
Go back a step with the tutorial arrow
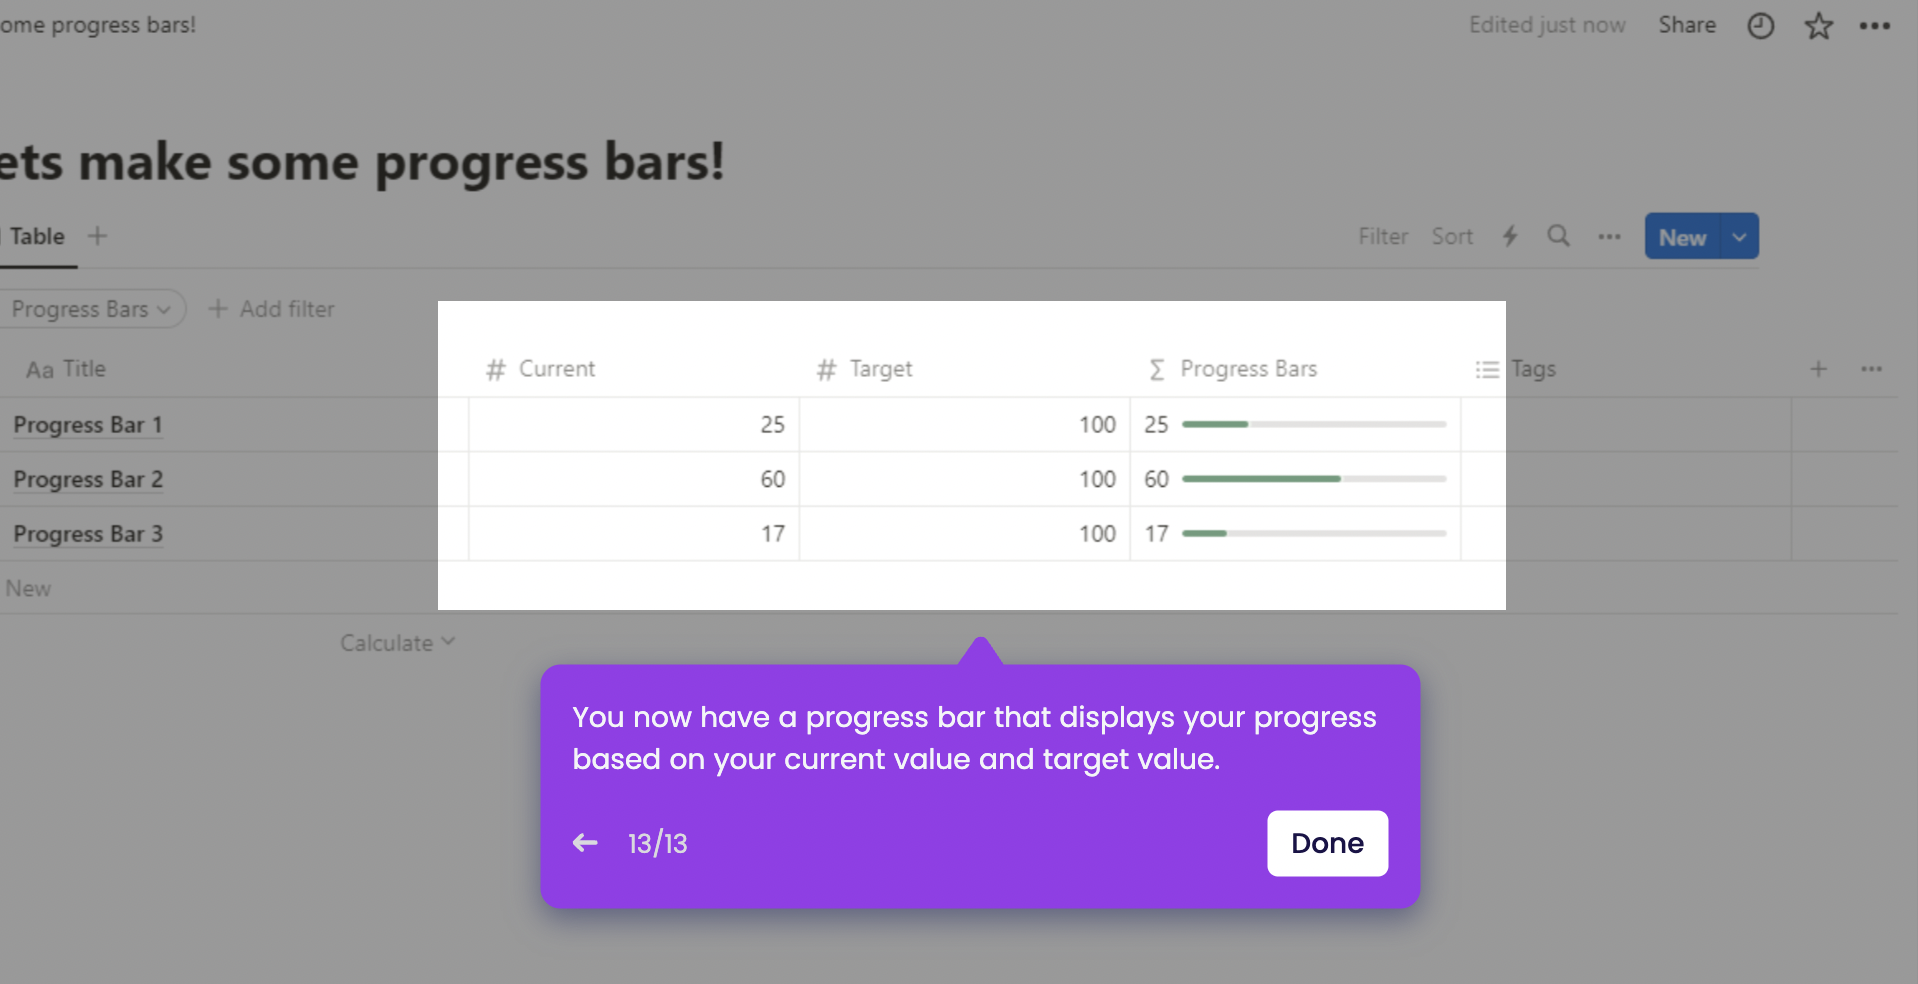click(x=585, y=843)
